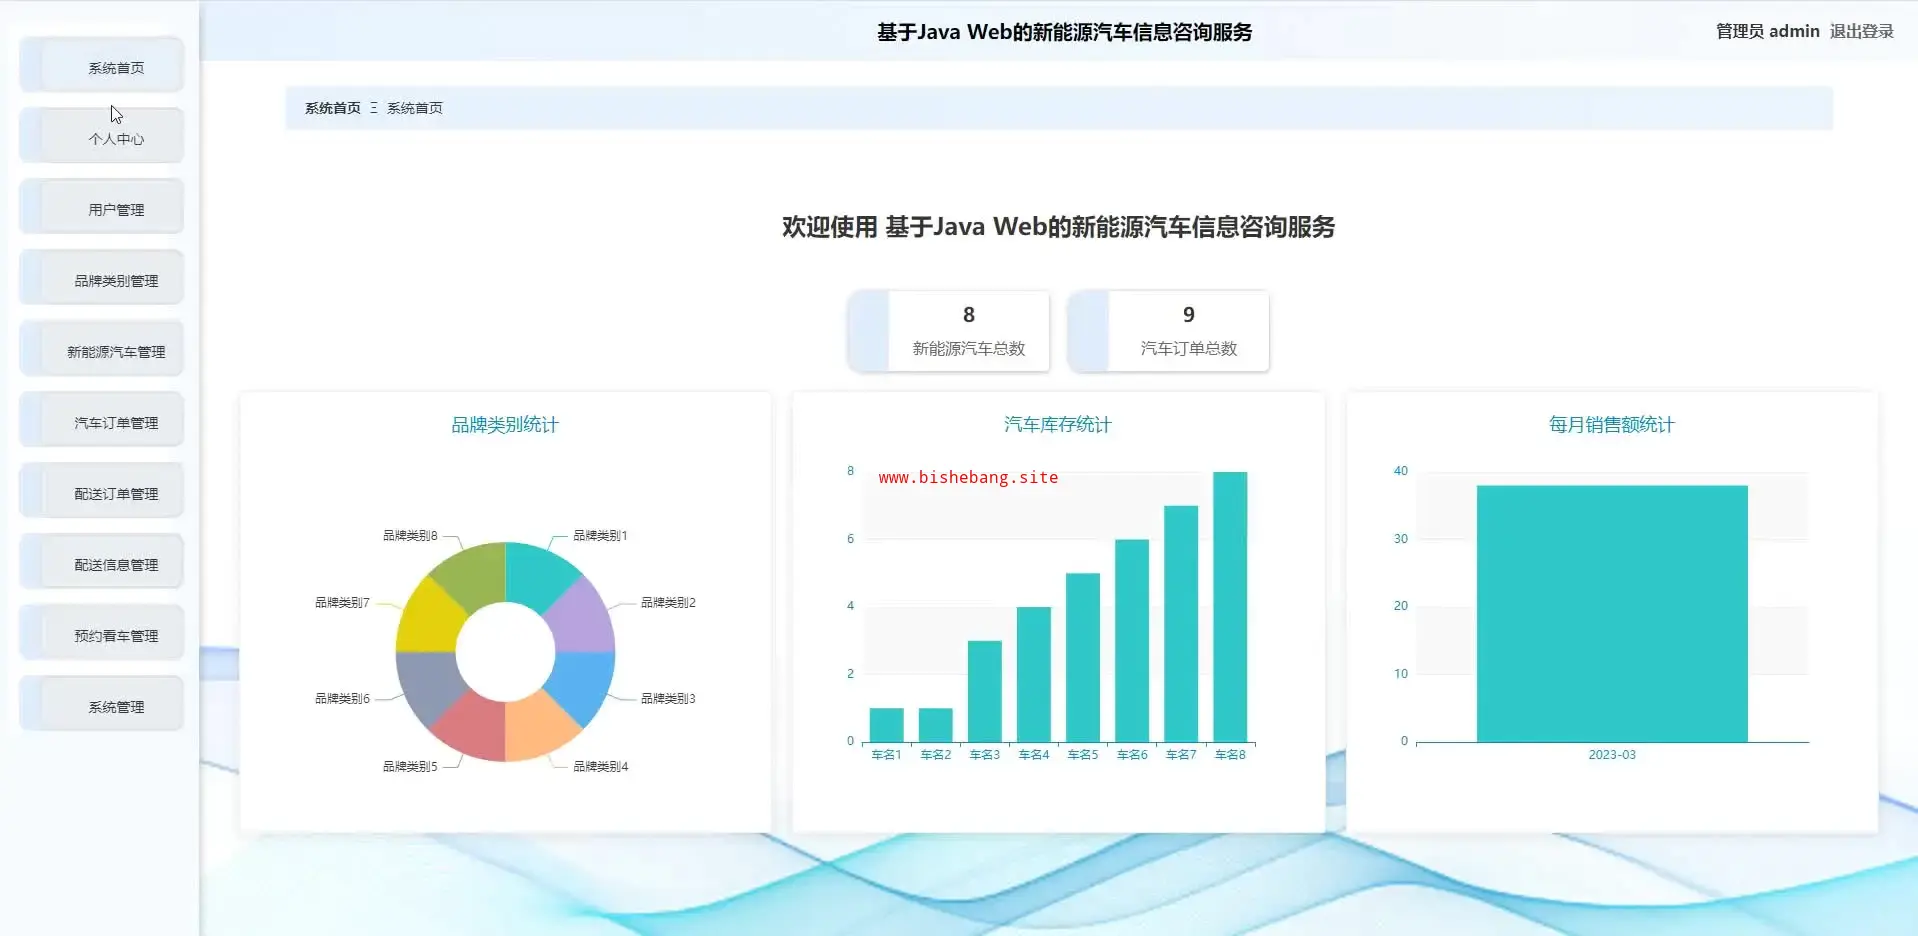Click the 品牌类别4 pie label

pos(600,767)
